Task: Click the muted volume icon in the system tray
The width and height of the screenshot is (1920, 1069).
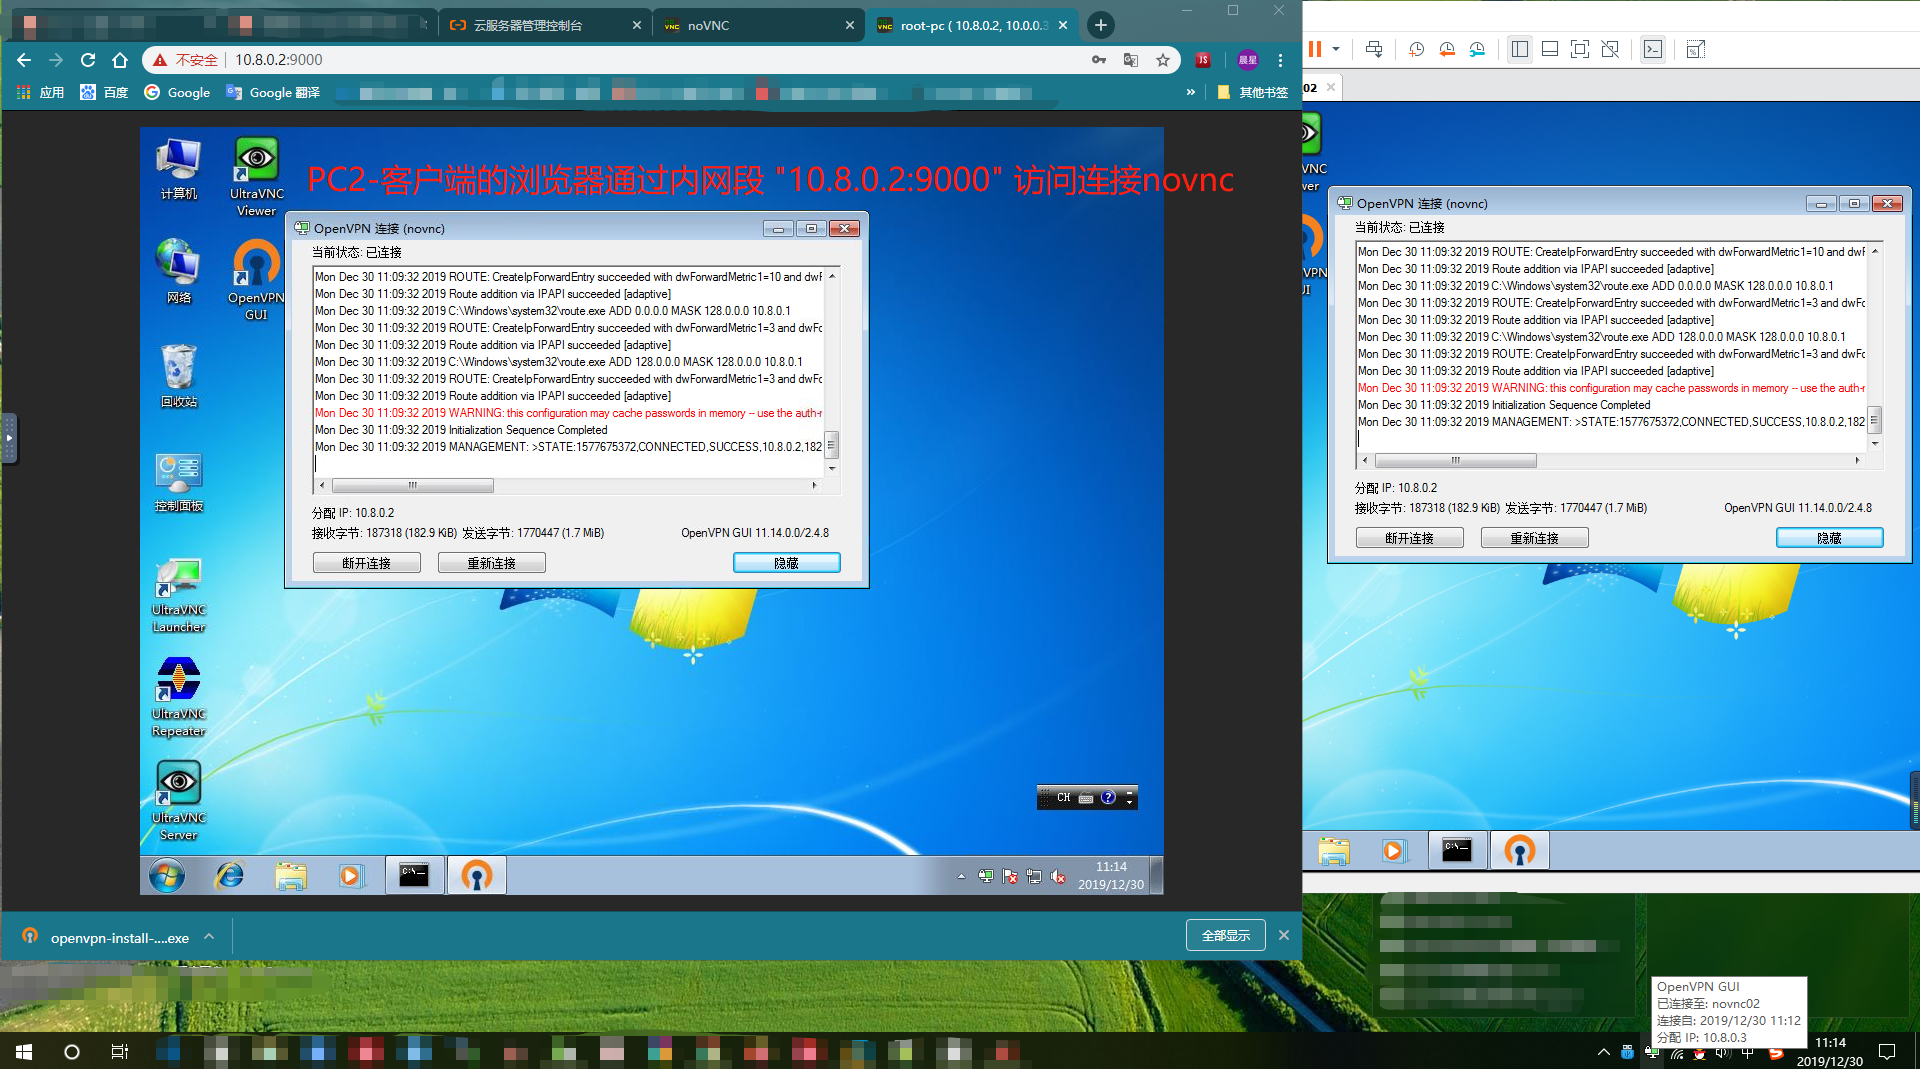Action: tap(1059, 876)
